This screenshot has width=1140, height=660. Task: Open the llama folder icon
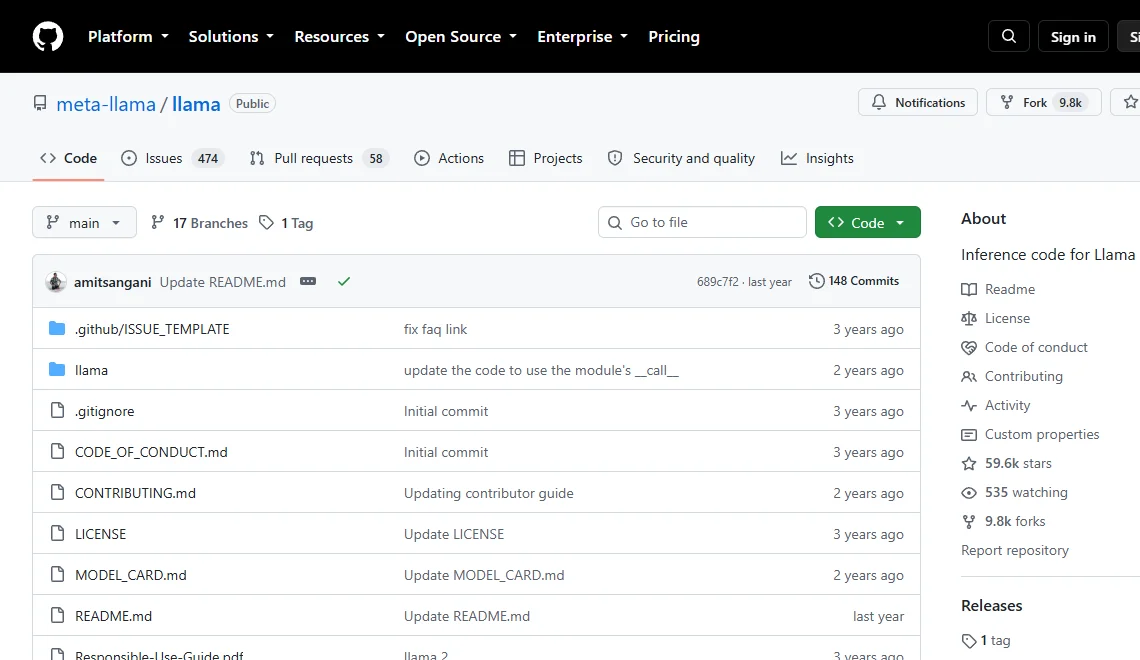coord(57,369)
